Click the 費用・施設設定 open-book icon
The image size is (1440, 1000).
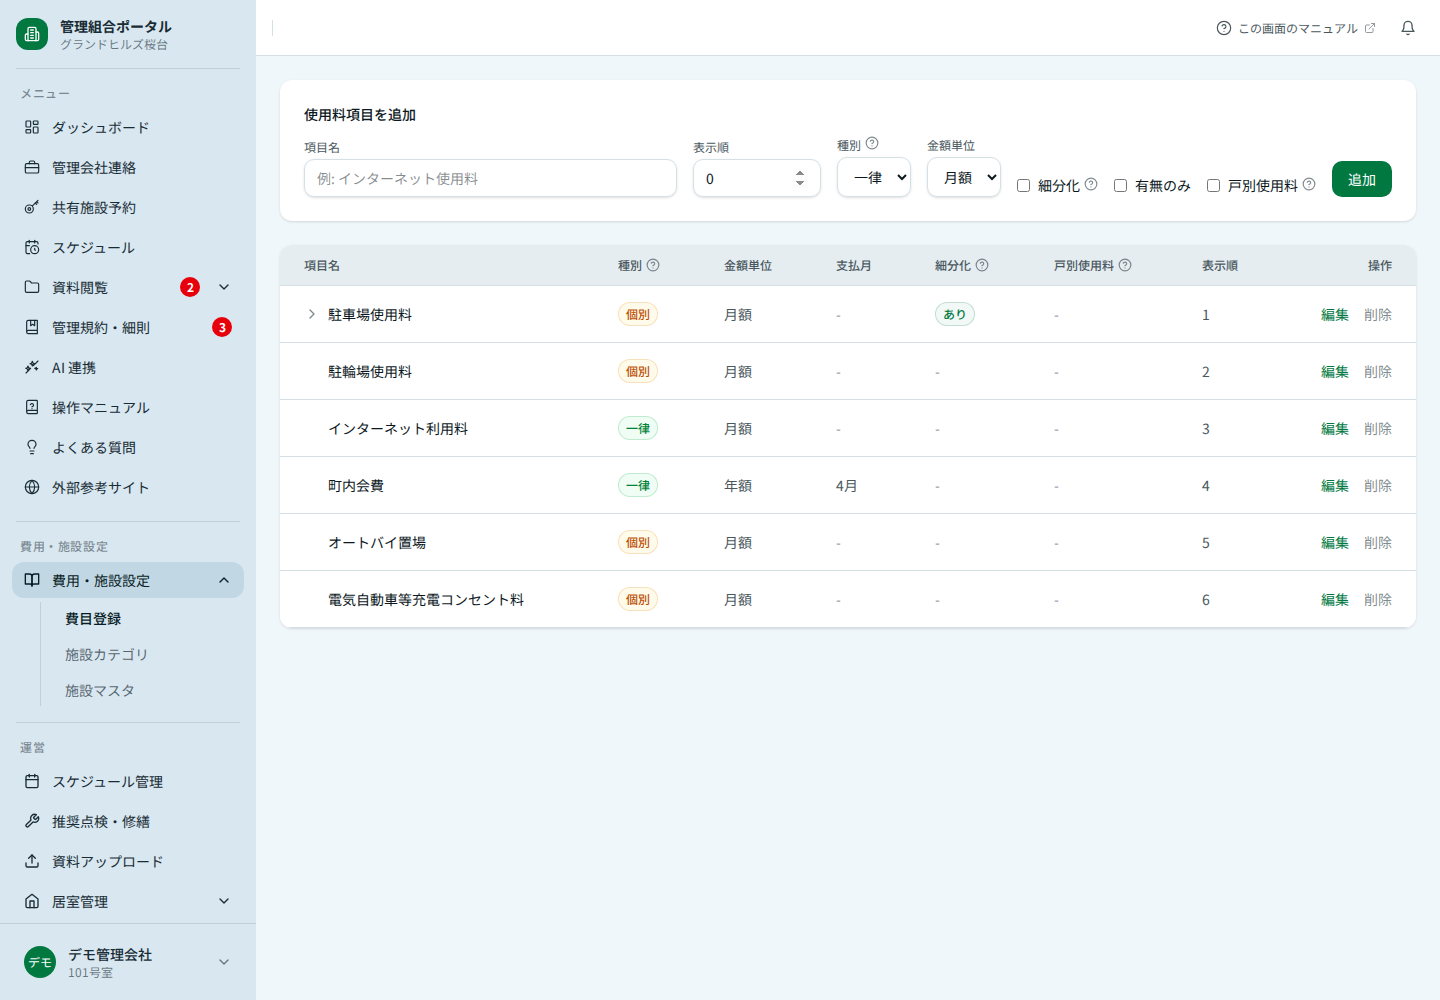[32, 580]
